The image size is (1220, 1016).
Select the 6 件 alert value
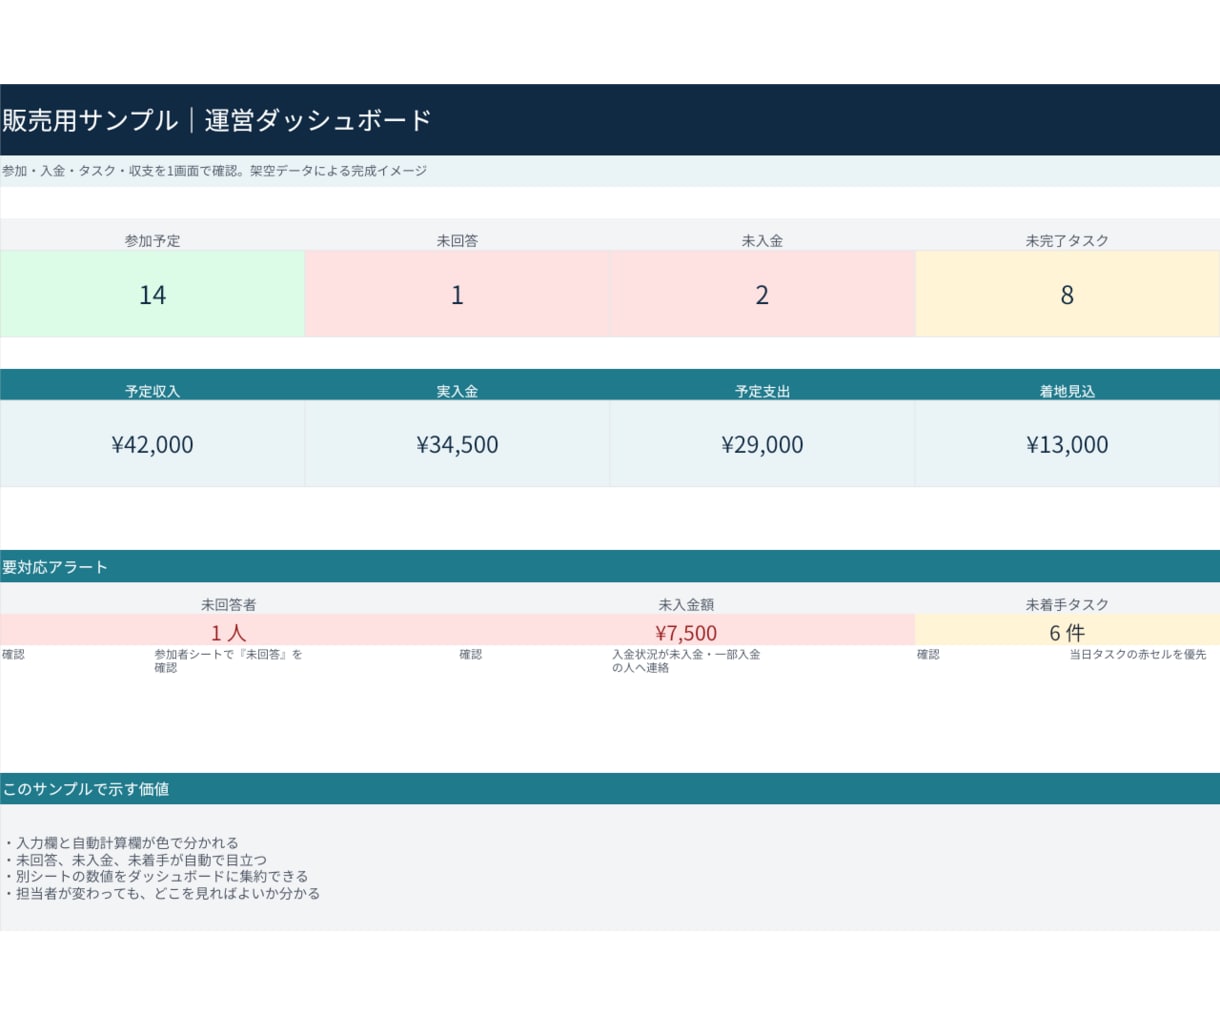(1067, 632)
